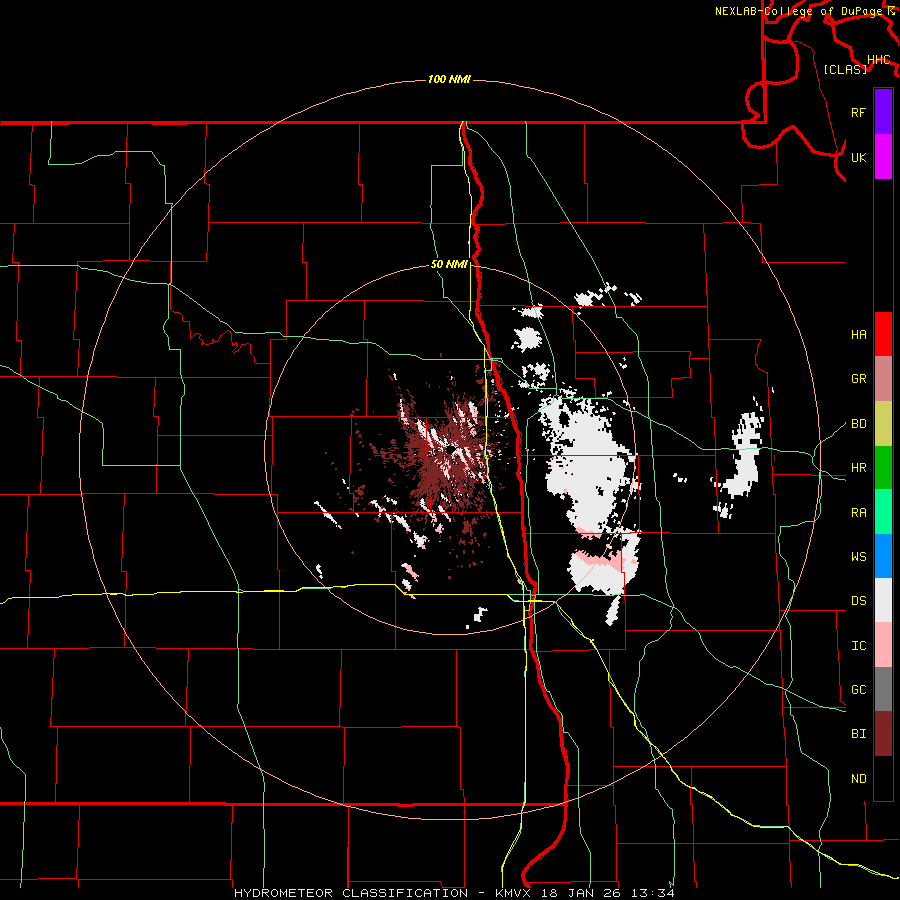Click the ND black legend swatch
The width and height of the screenshot is (900, 900).
pyautogui.click(x=883, y=778)
